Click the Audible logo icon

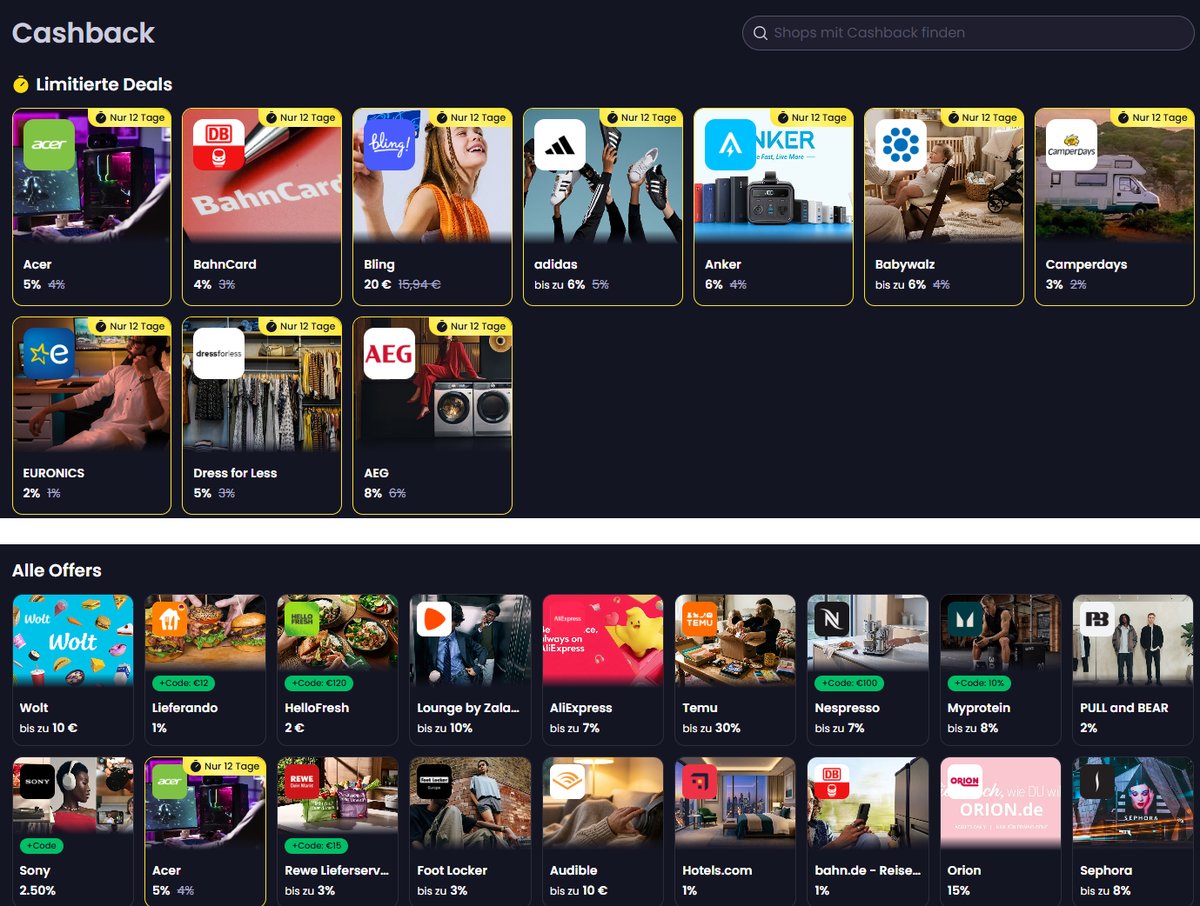(567, 782)
